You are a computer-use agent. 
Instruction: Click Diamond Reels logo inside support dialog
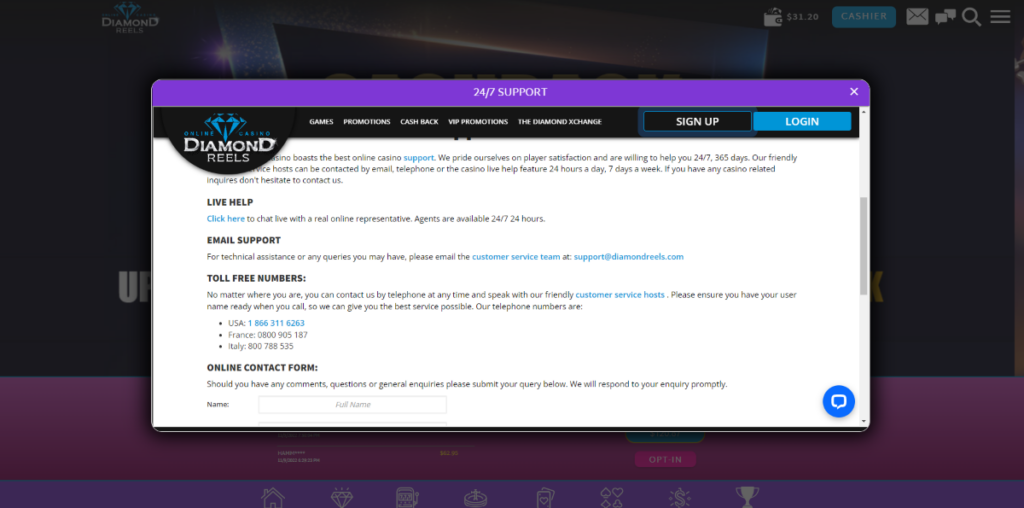click(x=229, y=139)
